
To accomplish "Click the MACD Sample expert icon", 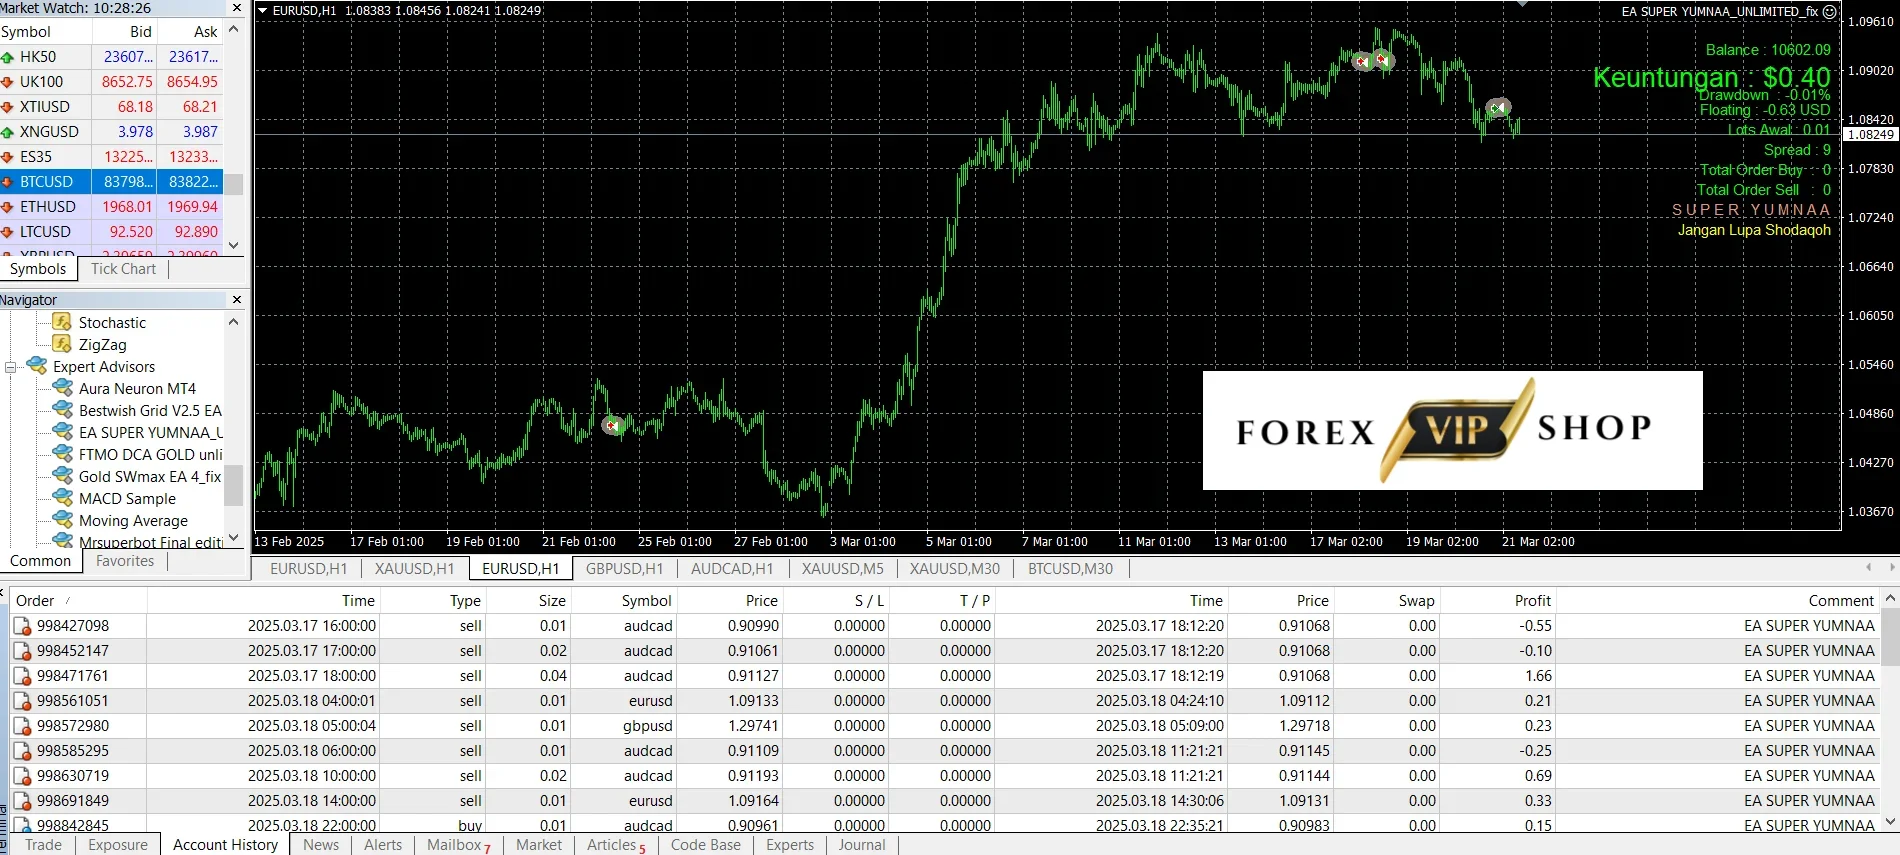I will point(63,498).
